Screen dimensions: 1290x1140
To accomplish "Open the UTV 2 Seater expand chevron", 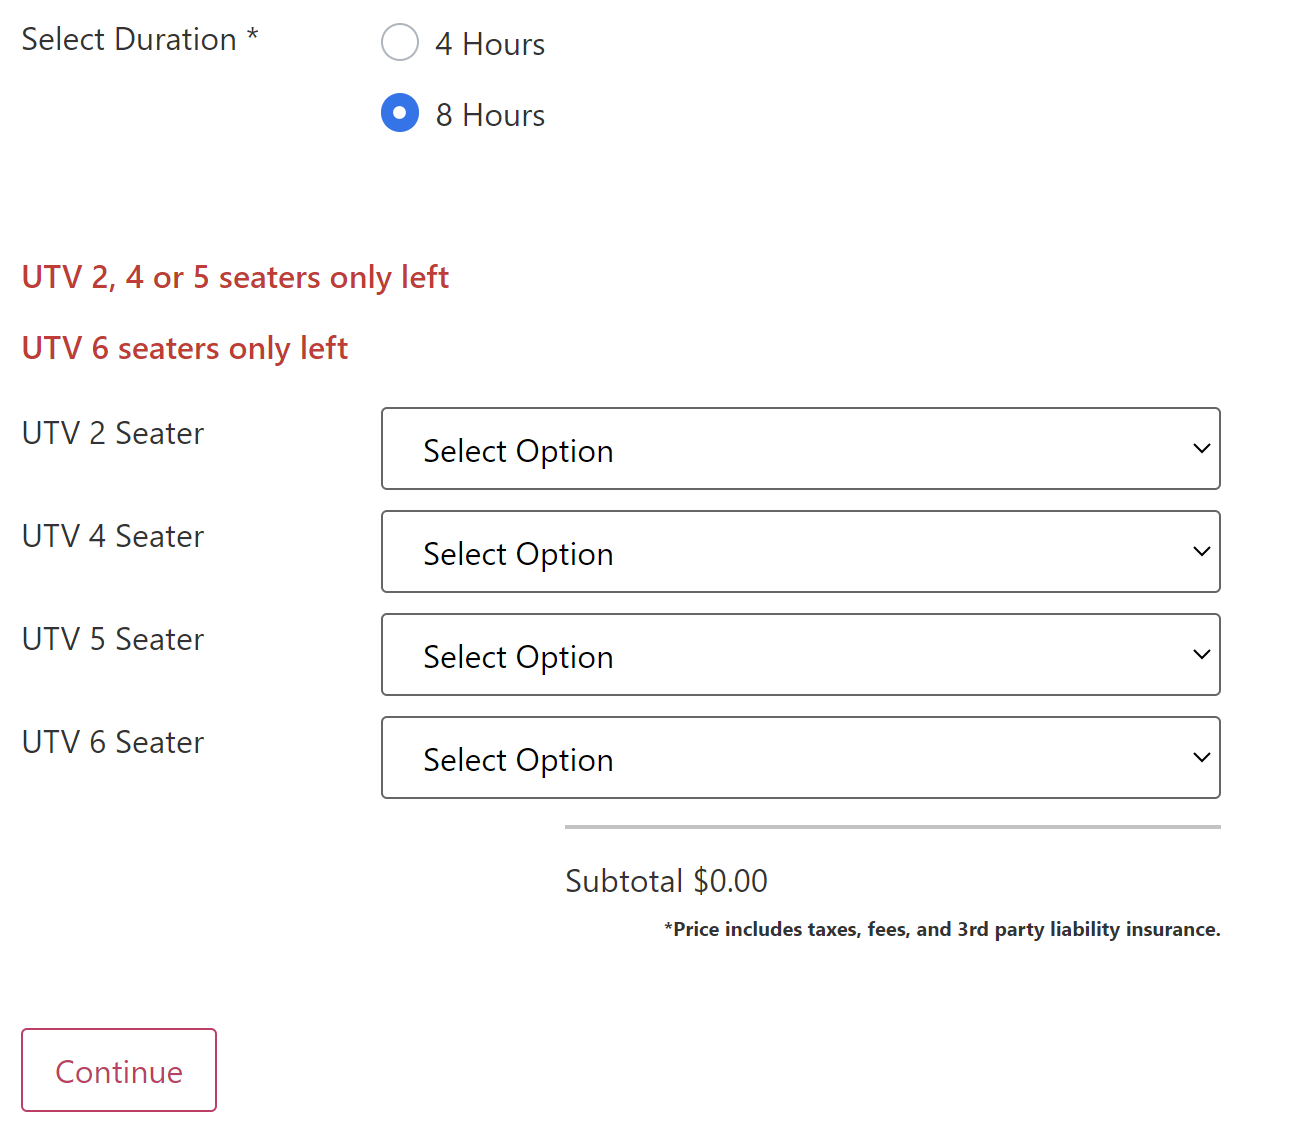I will pos(1201,449).
